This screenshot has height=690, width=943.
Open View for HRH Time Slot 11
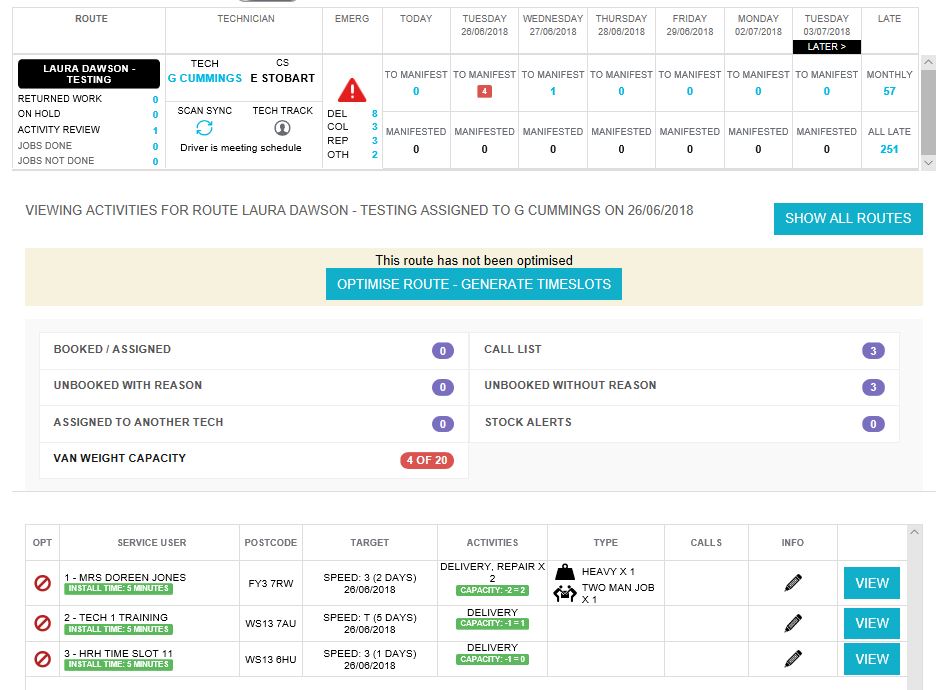(x=871, y=659)
